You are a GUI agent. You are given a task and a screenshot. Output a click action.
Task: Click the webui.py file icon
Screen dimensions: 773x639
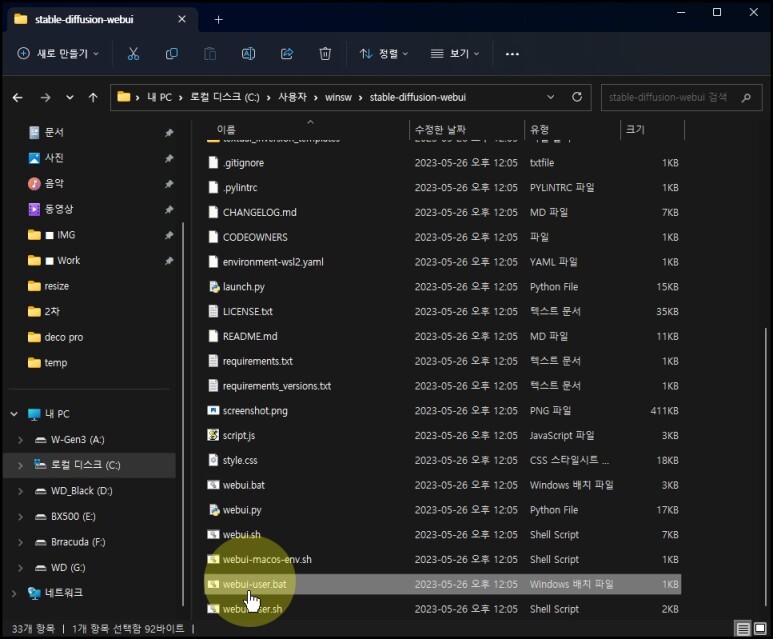(x=213, y=509)
